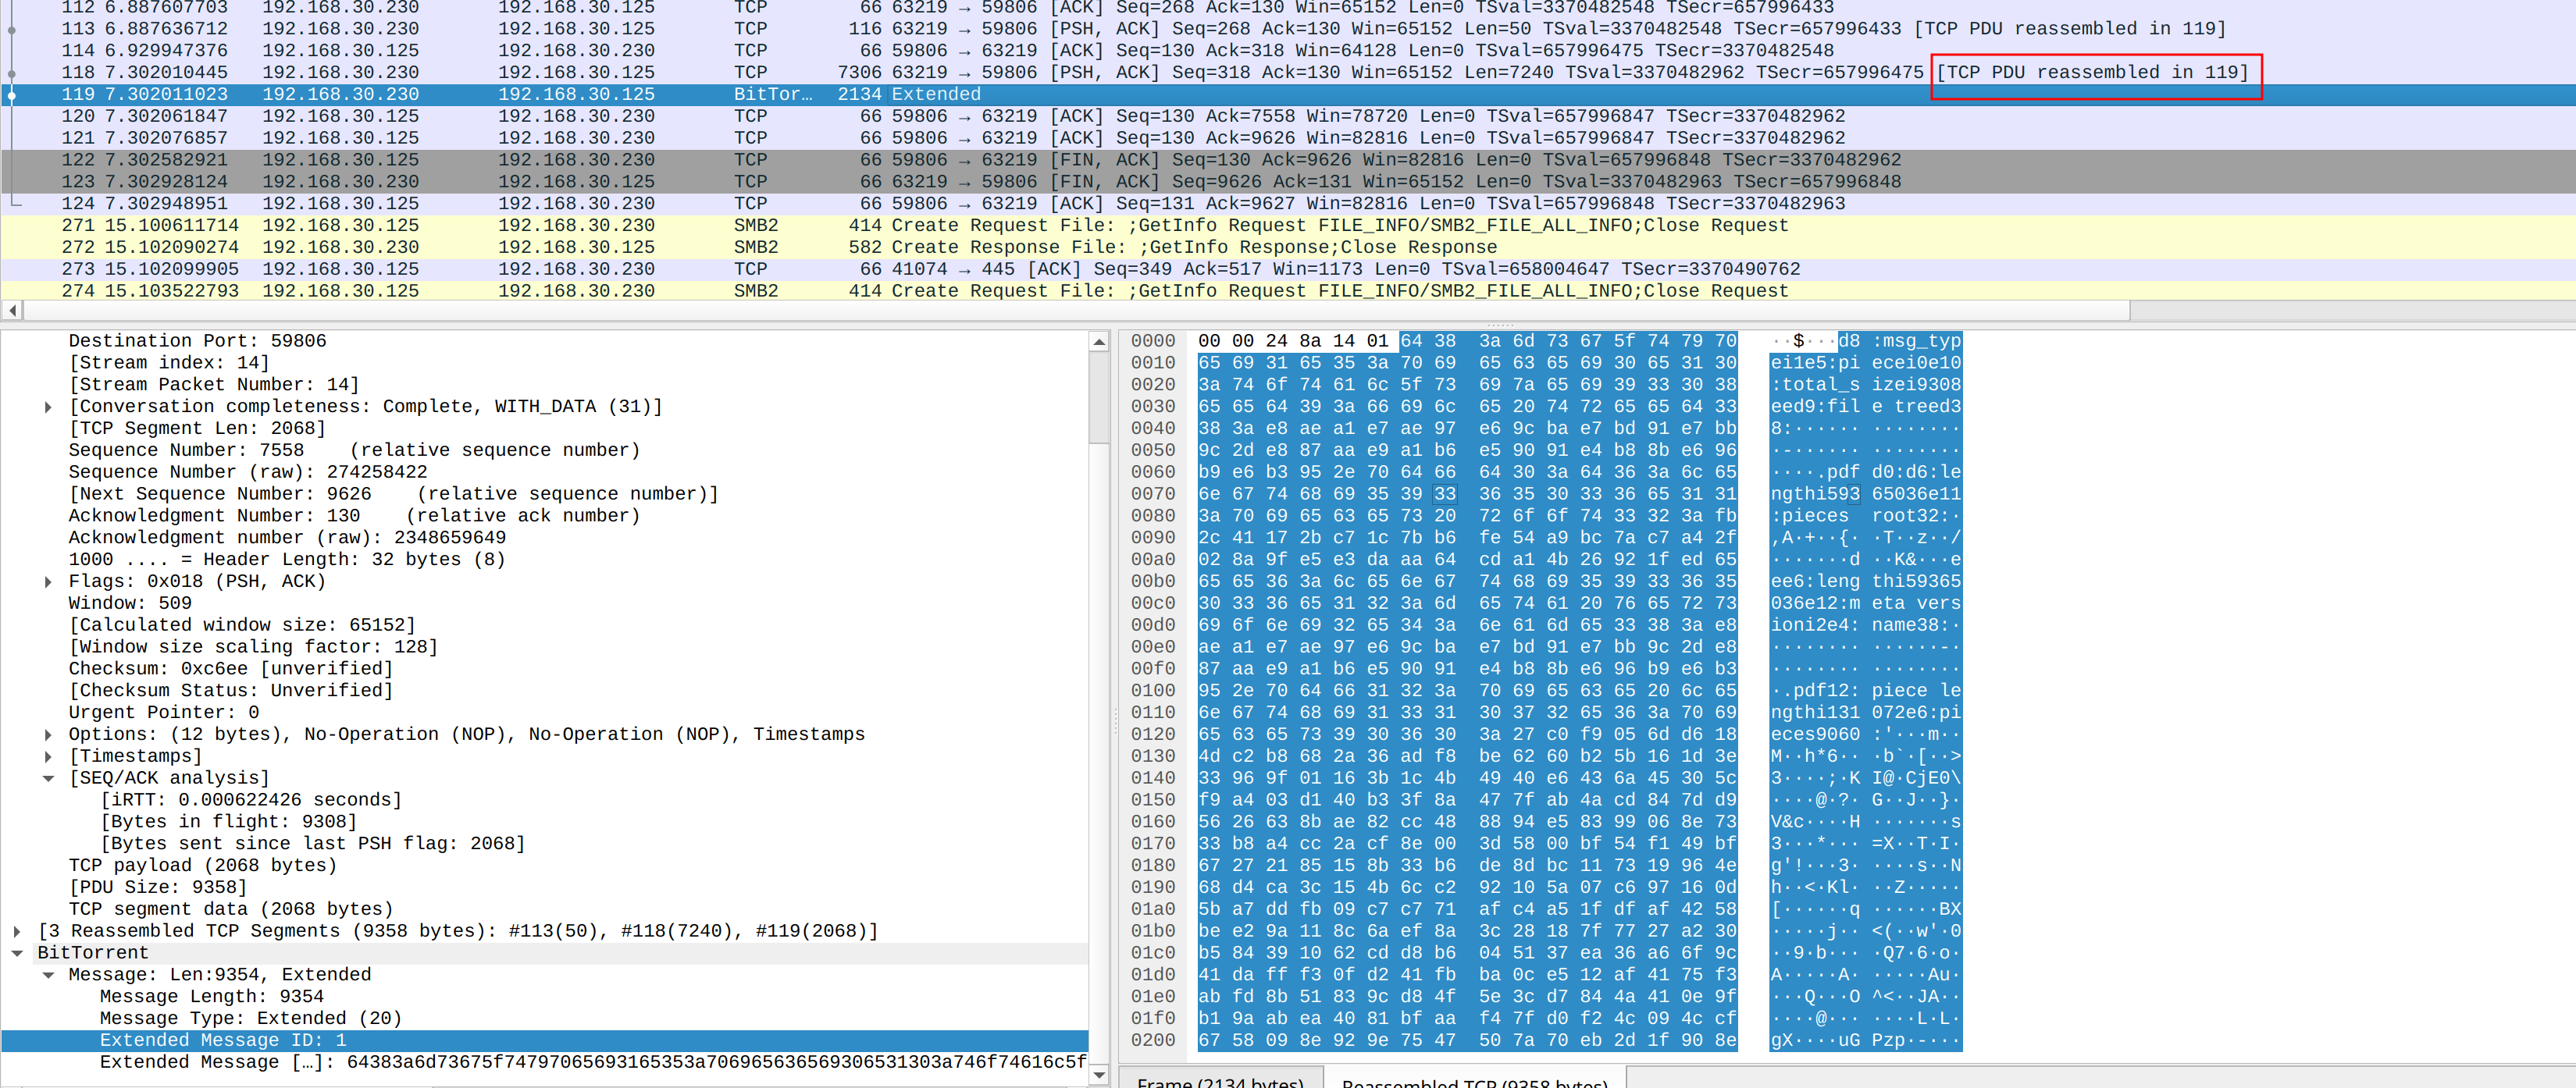Expand the Flags: 0x018 (PSH, ACK) field
Viewport: 2576px width, 1088px height.
click(x=47, y=582)
